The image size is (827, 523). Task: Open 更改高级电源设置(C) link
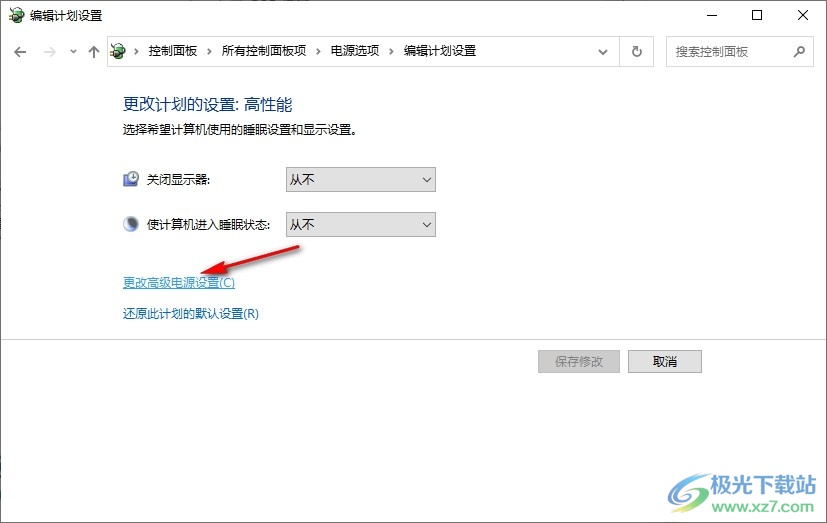point(179,283)
